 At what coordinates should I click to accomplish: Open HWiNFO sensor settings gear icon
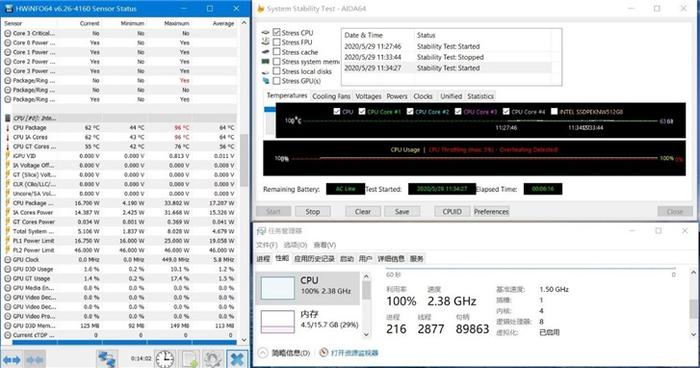213,359
